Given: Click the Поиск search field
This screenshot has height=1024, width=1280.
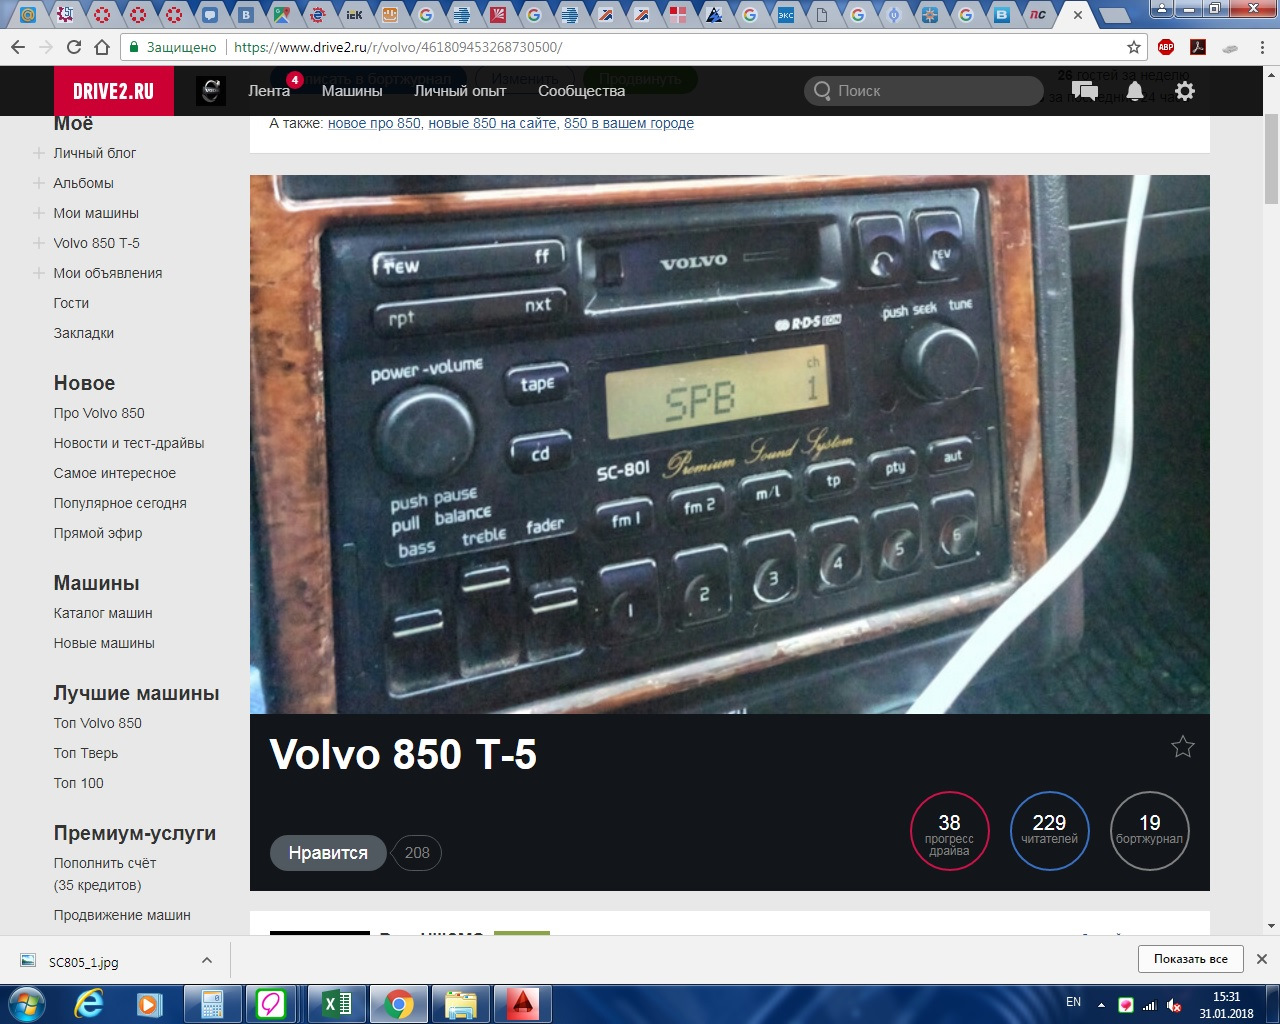Looking at the screenshot, I should pyautogui.click(x=924, y=91).
